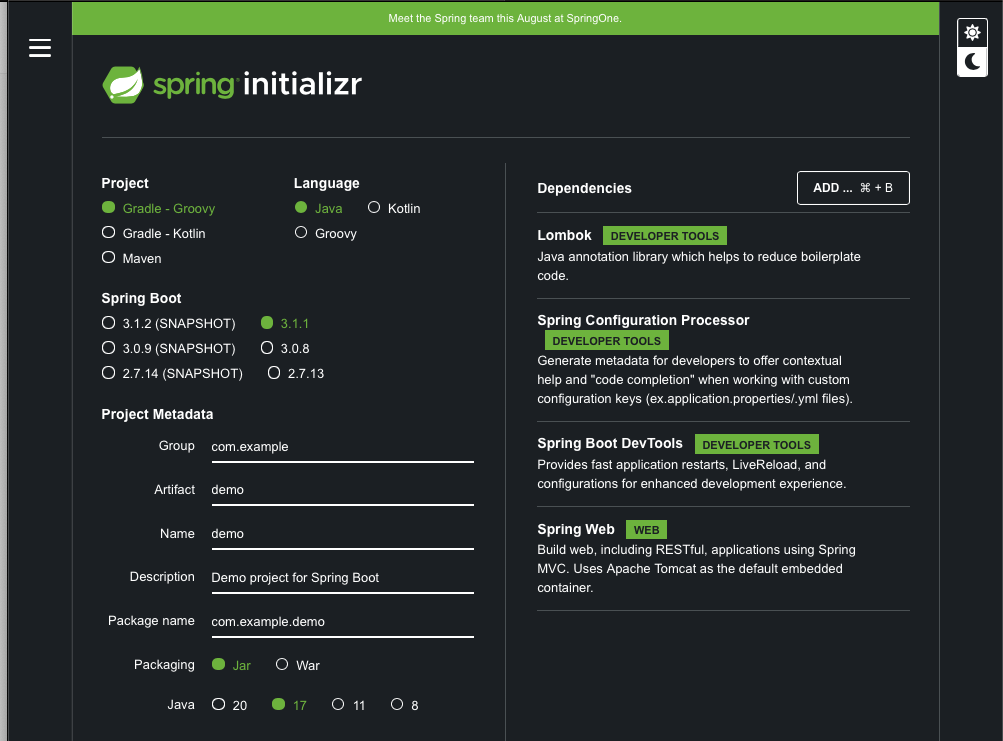Image resolution: width=1003 pixels, height=741 pixels.
Task: Select Jar packaging
Action: [232, 665]
